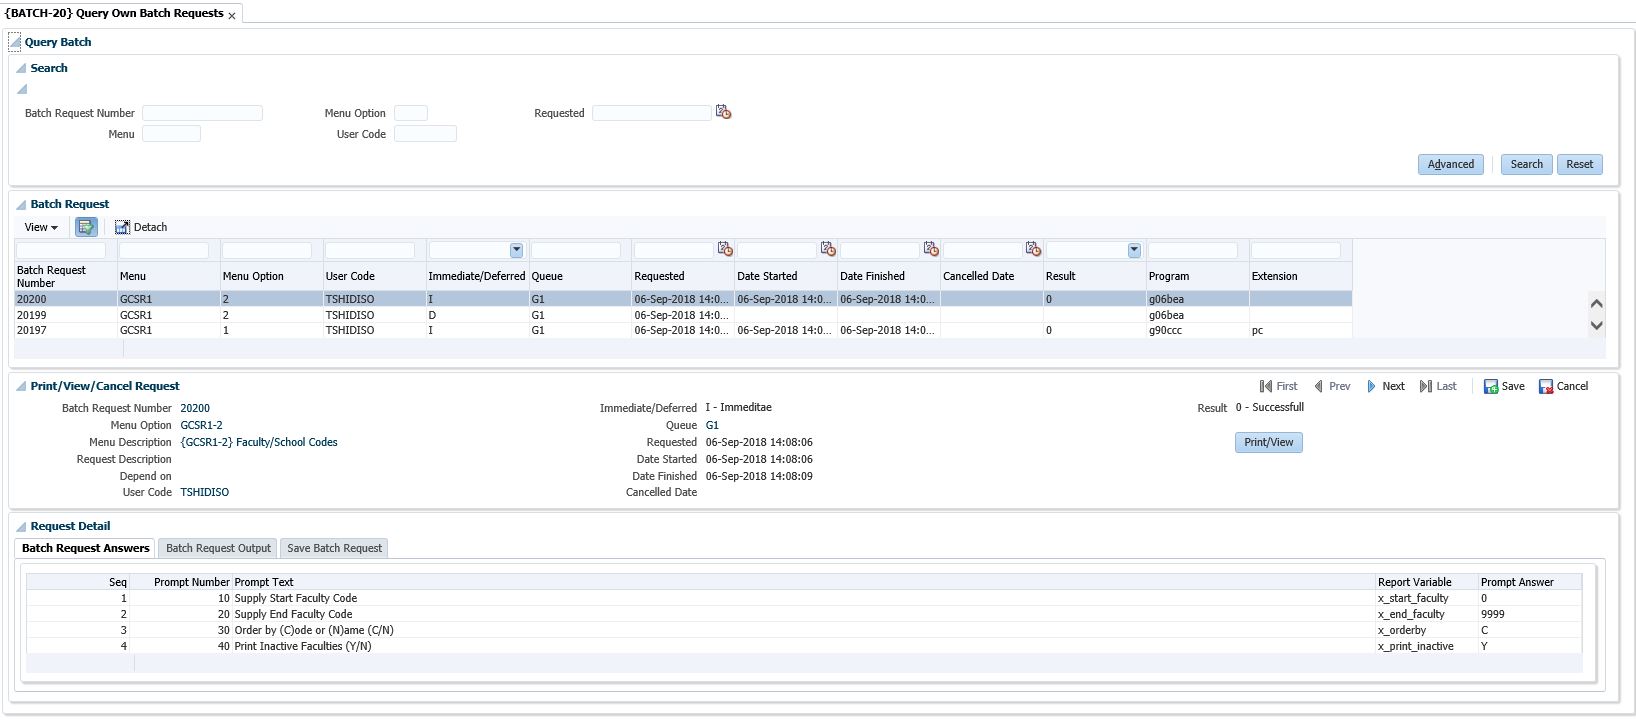Viewport: 1636px width, 721px height.
Task: Switch to Batch Request Answers tab
Action: (85, 548)
